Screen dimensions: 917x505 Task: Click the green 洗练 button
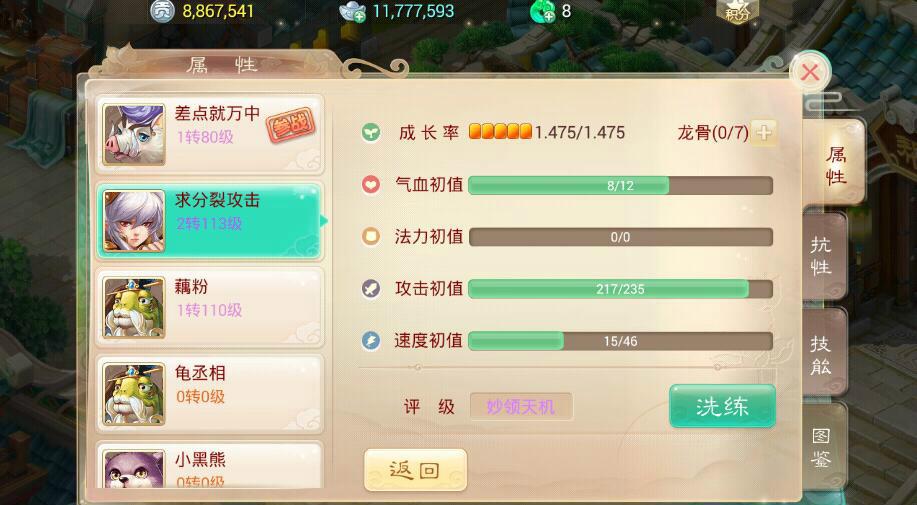point(722,406)
